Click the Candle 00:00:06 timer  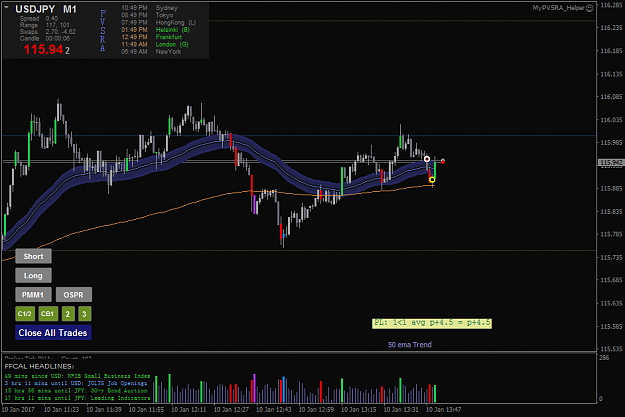pos(45,38)
